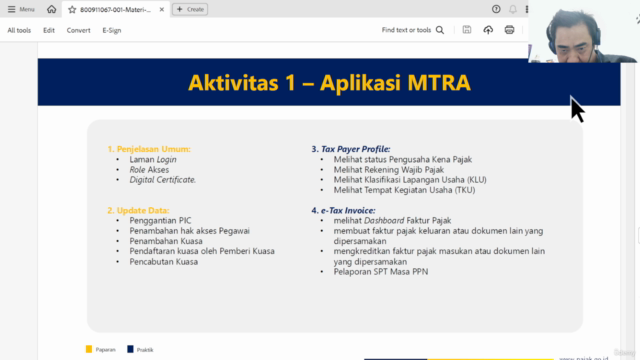Click the search magnifier icon
Viewport: 640px width, 360px height.
point(440,30)
